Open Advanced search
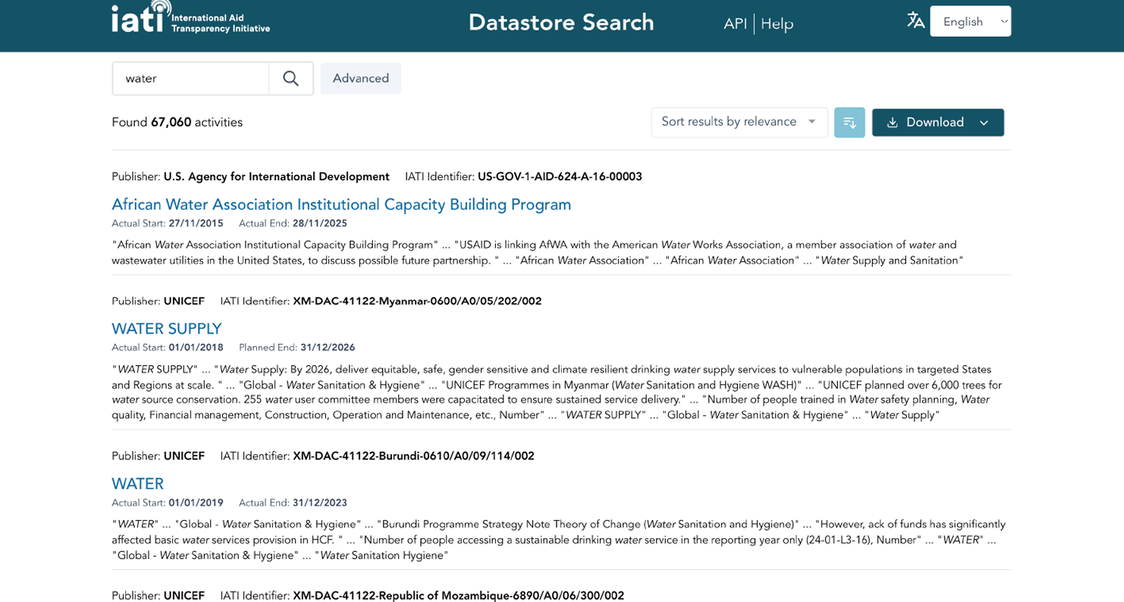This screenshot has width=1124, height=602. click(361, 78)
